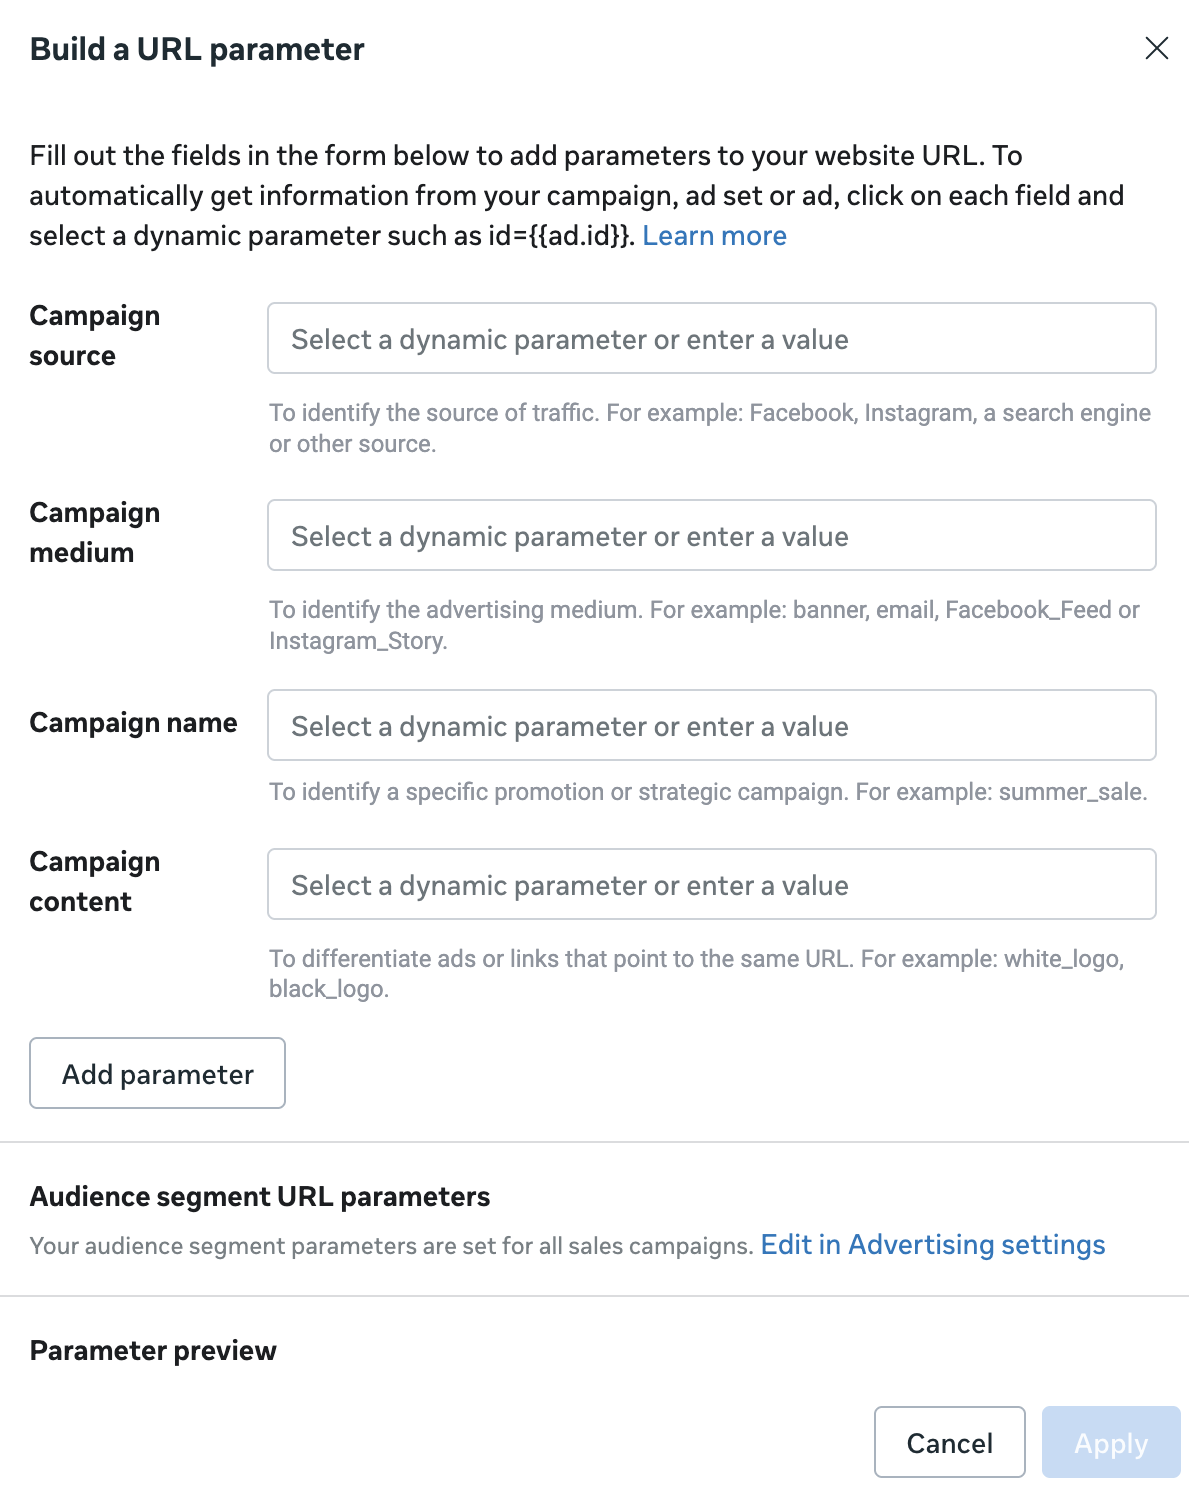Click the Parameter preview heading
This screenshot has width=1204, height=1504.
point(153,1351)
